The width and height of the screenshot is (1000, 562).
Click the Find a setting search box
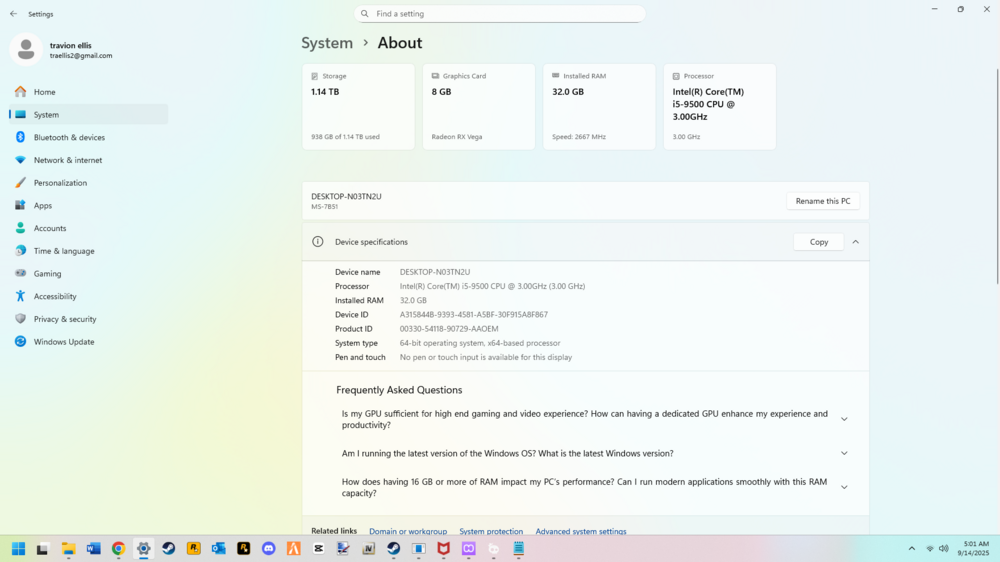(x=499, y=13)
